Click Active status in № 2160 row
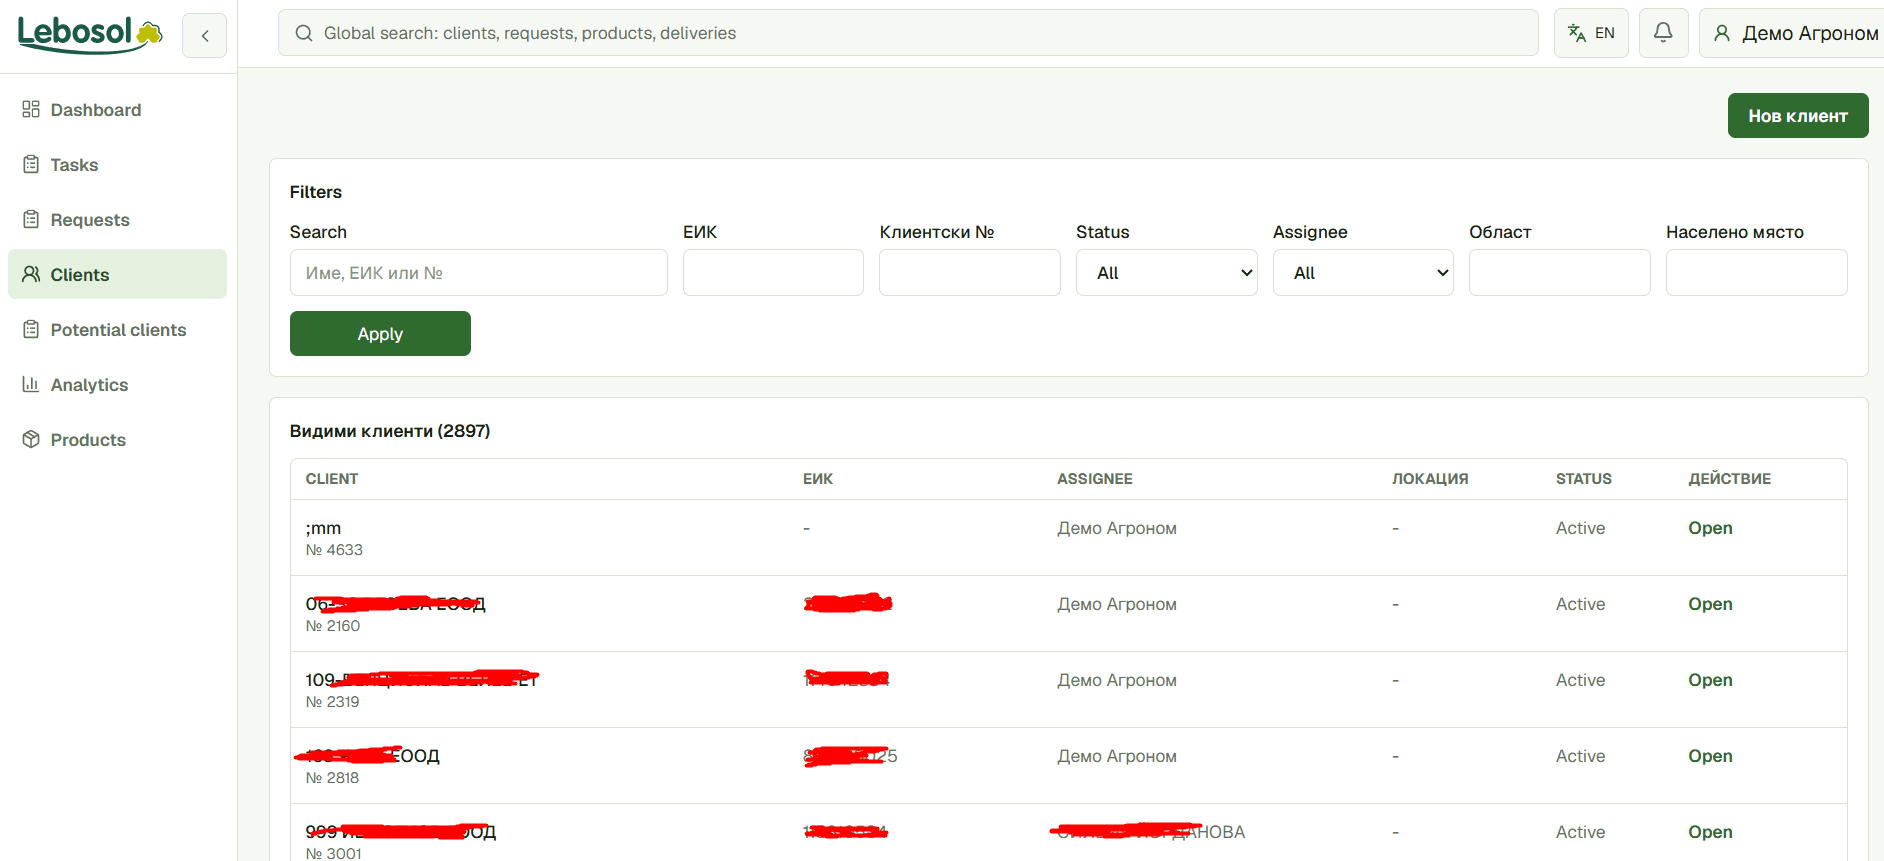Viewport: 1884px width, 861px height. (1580, 604)
